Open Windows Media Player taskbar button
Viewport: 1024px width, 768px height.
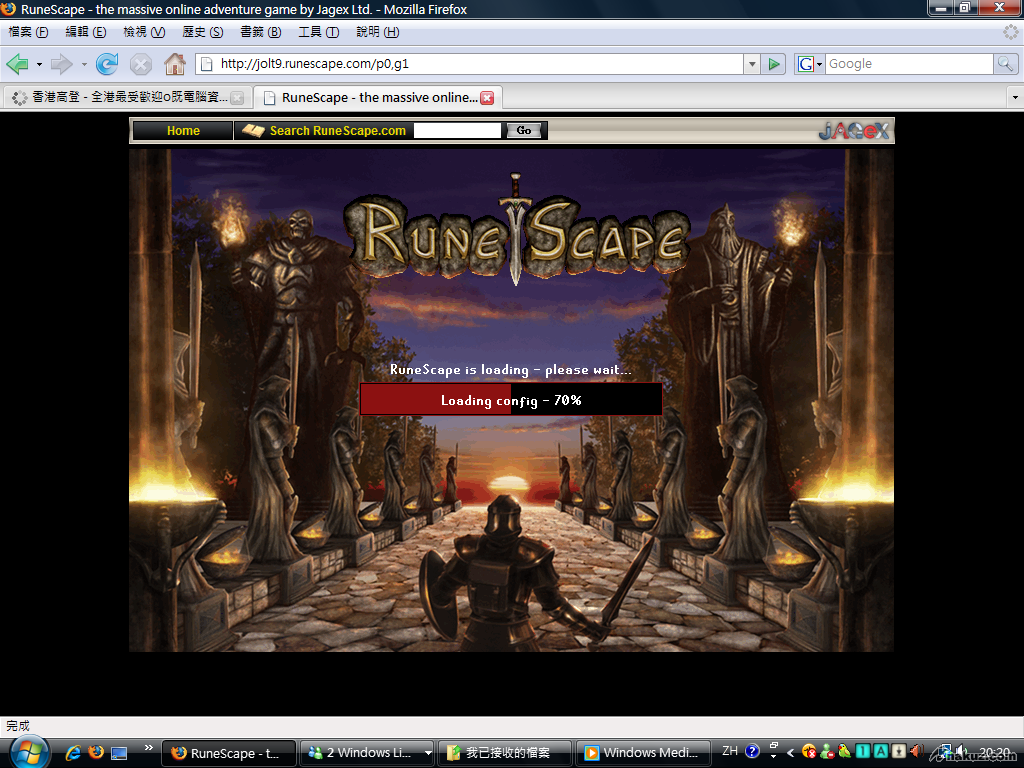point(643,753)
